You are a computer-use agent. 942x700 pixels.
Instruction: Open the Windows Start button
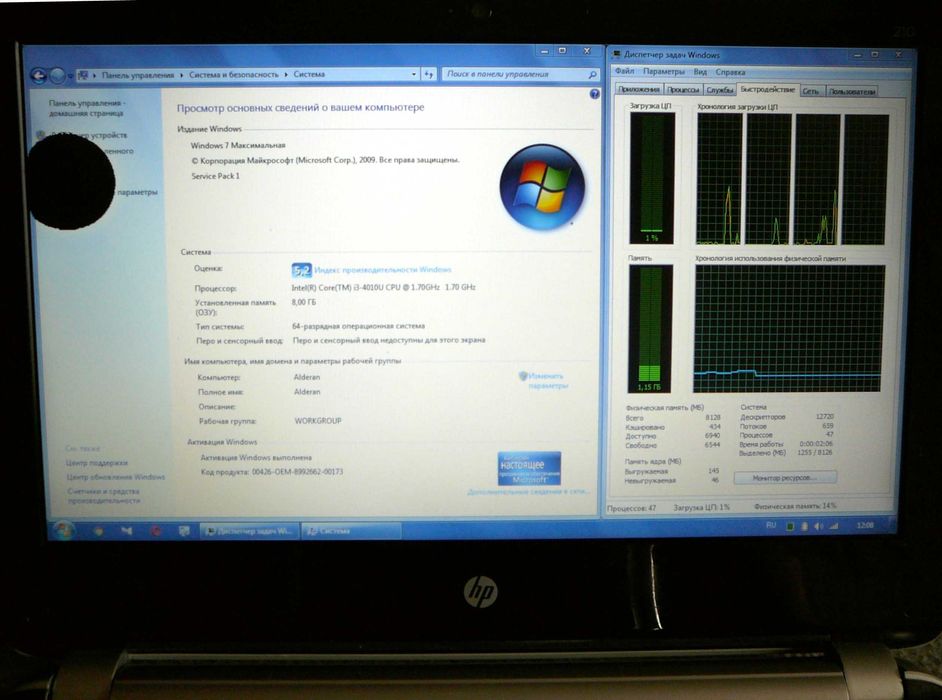[x=63, y=530]
